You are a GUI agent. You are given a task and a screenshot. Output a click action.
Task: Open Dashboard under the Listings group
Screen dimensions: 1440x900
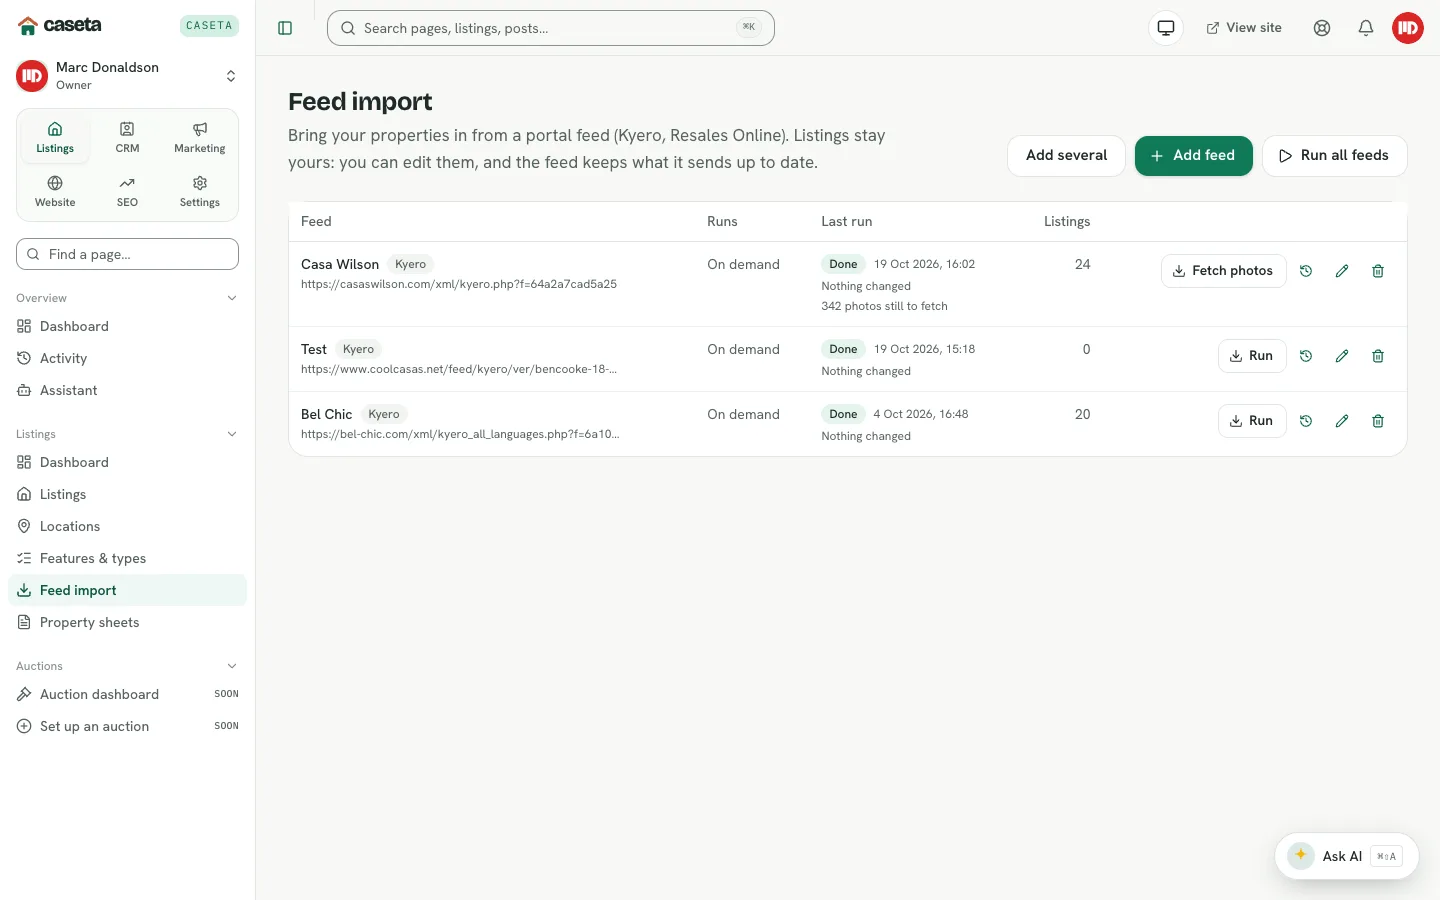(x=127, y=462)
